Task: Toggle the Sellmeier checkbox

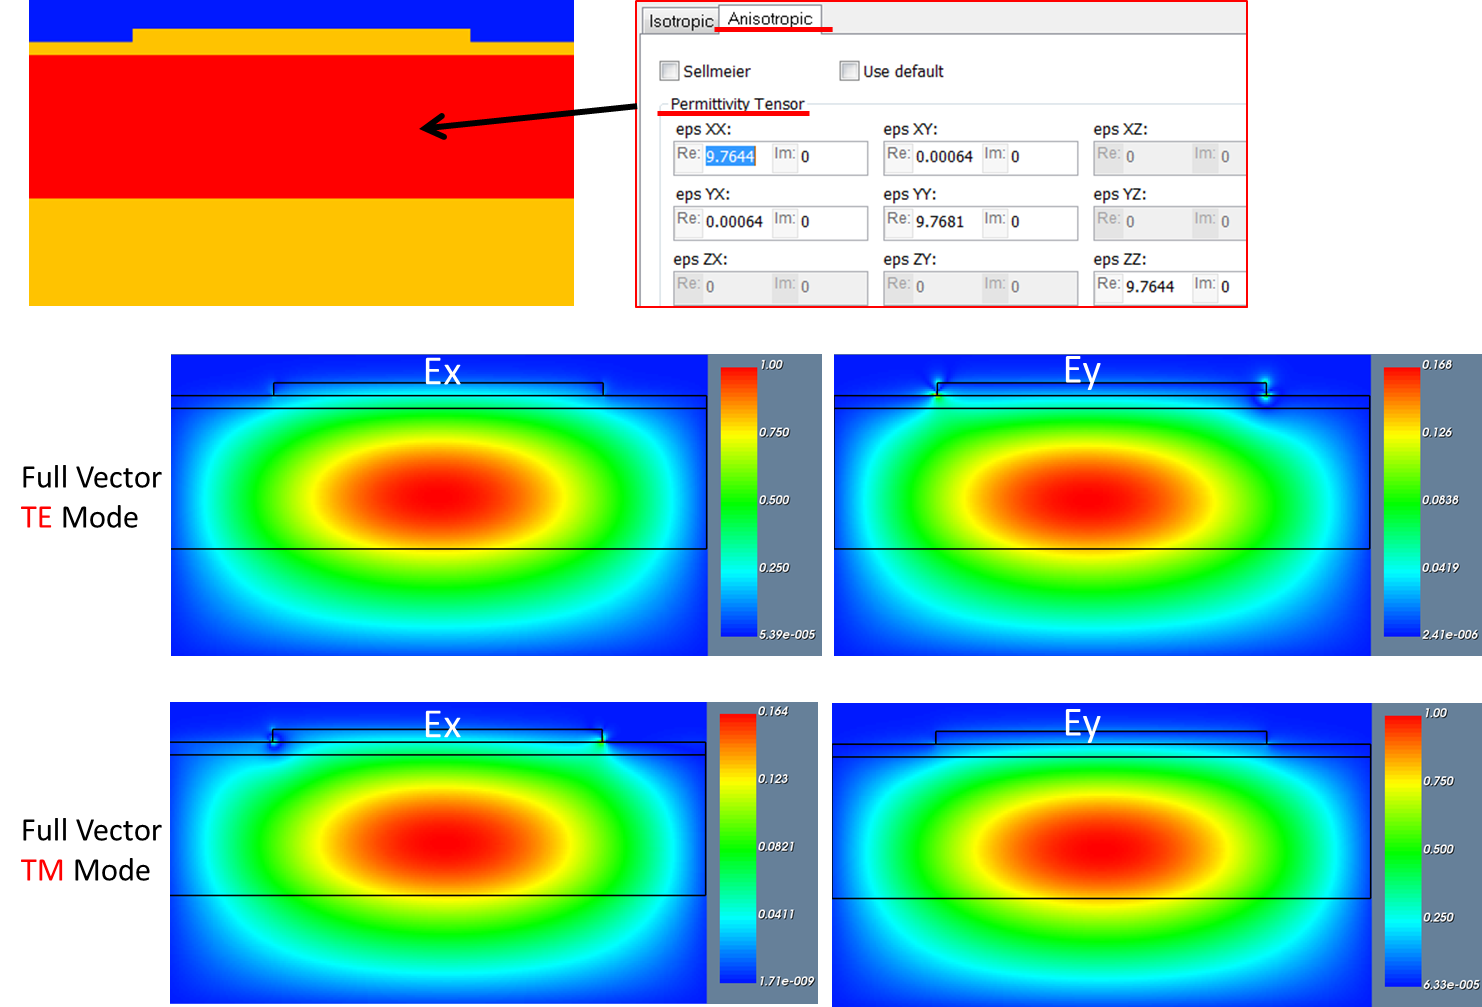Action: pos(669,71)
